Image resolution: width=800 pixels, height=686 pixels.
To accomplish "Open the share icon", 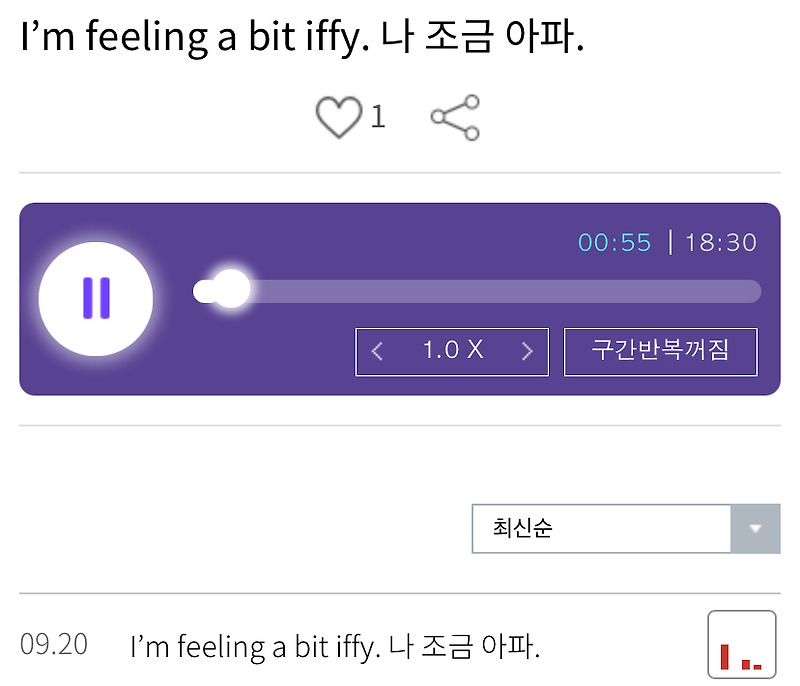I will [455, 116].
